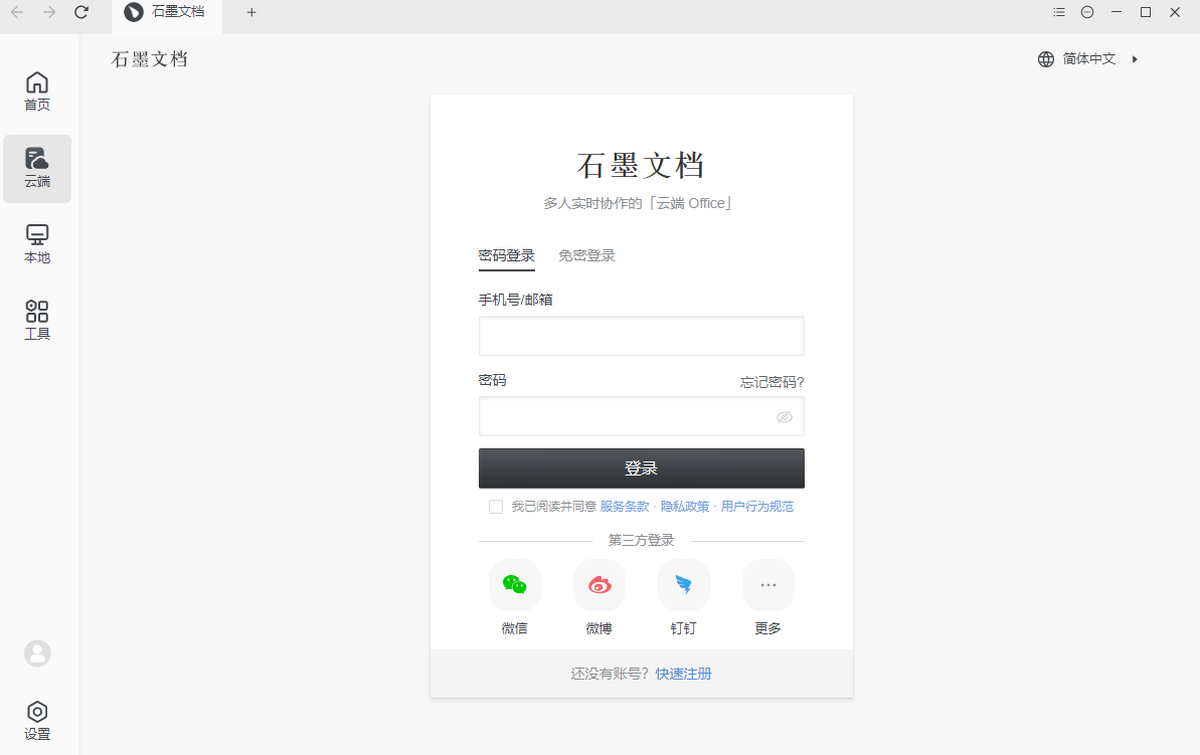The height and width of the screenshot is (755, 1200).
Task: Switch to 密码登录 tab
Action: (x=507, y=255)
